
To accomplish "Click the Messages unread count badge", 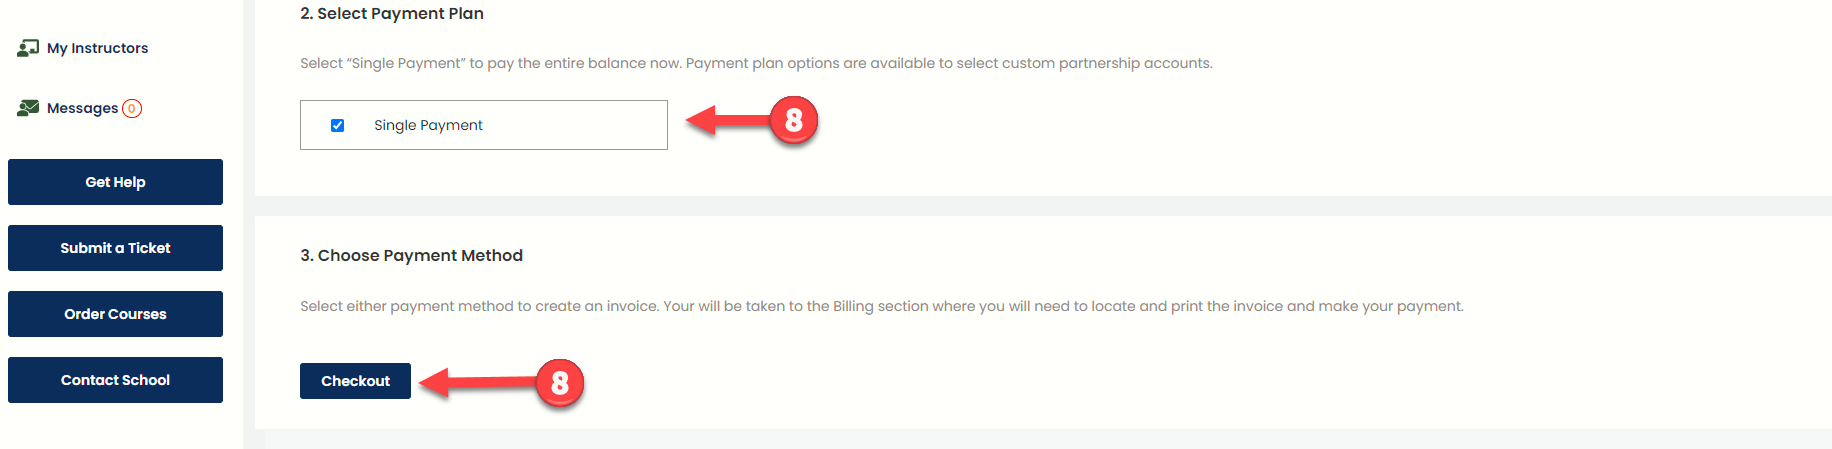I will pos(132,108).
